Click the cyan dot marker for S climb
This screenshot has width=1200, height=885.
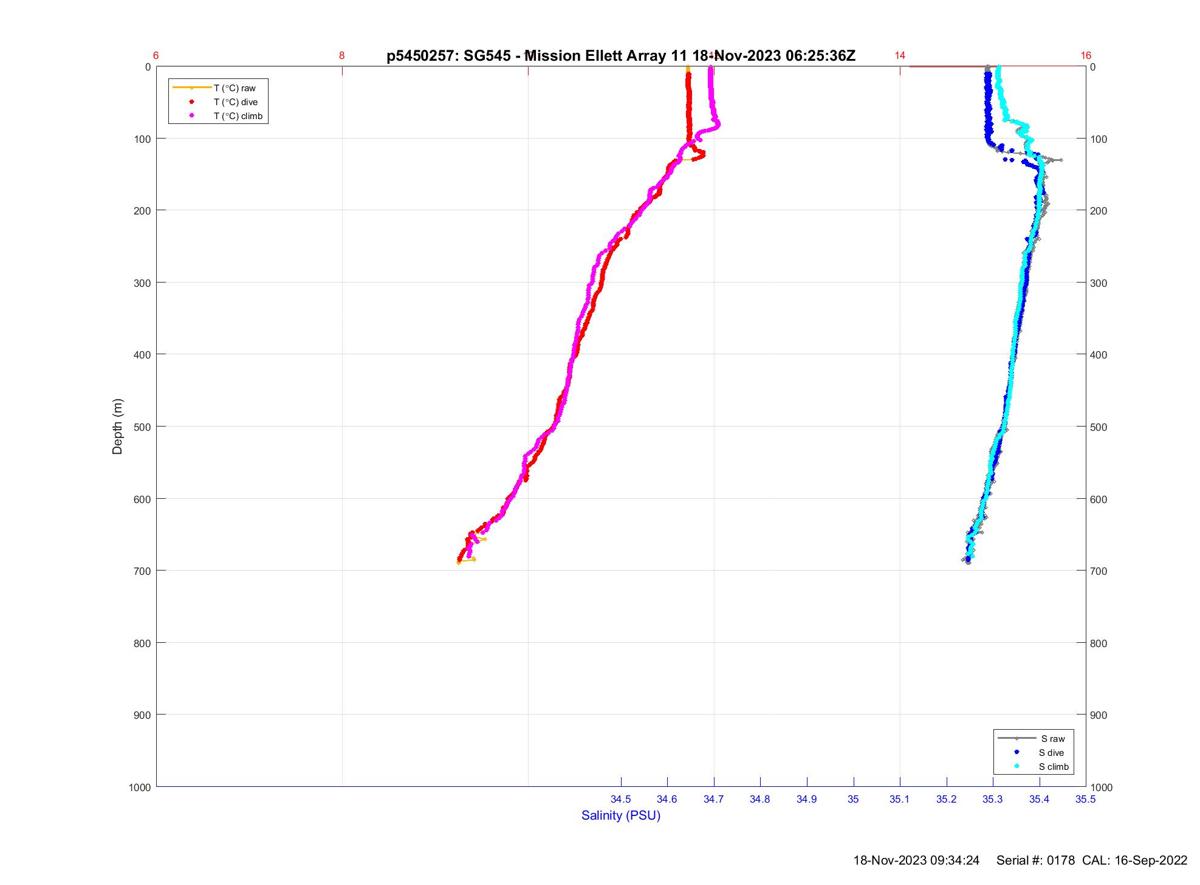tap(1017, 766)
